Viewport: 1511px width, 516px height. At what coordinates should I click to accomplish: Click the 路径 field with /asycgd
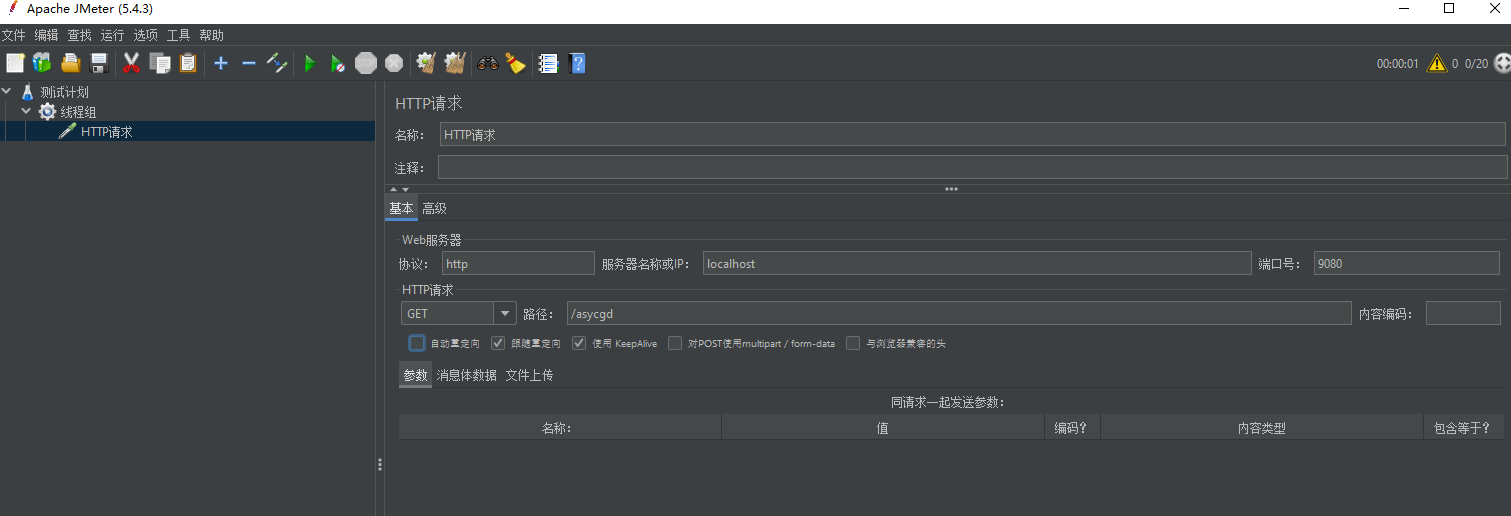959,313
